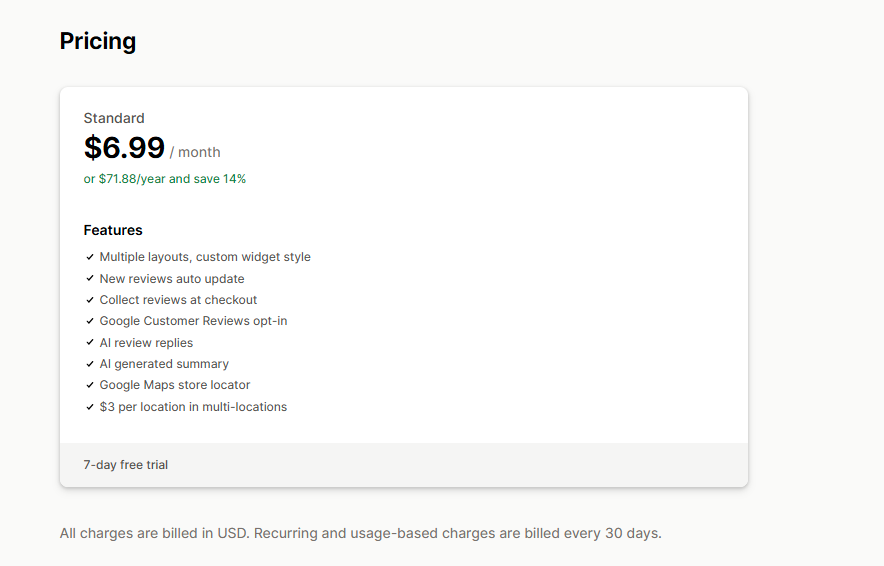Image resolution: width=884 pixels, height=566 pixels.
Task: Click the checkmark next to Google Customer Reviews opt-in
Action: 90,321
